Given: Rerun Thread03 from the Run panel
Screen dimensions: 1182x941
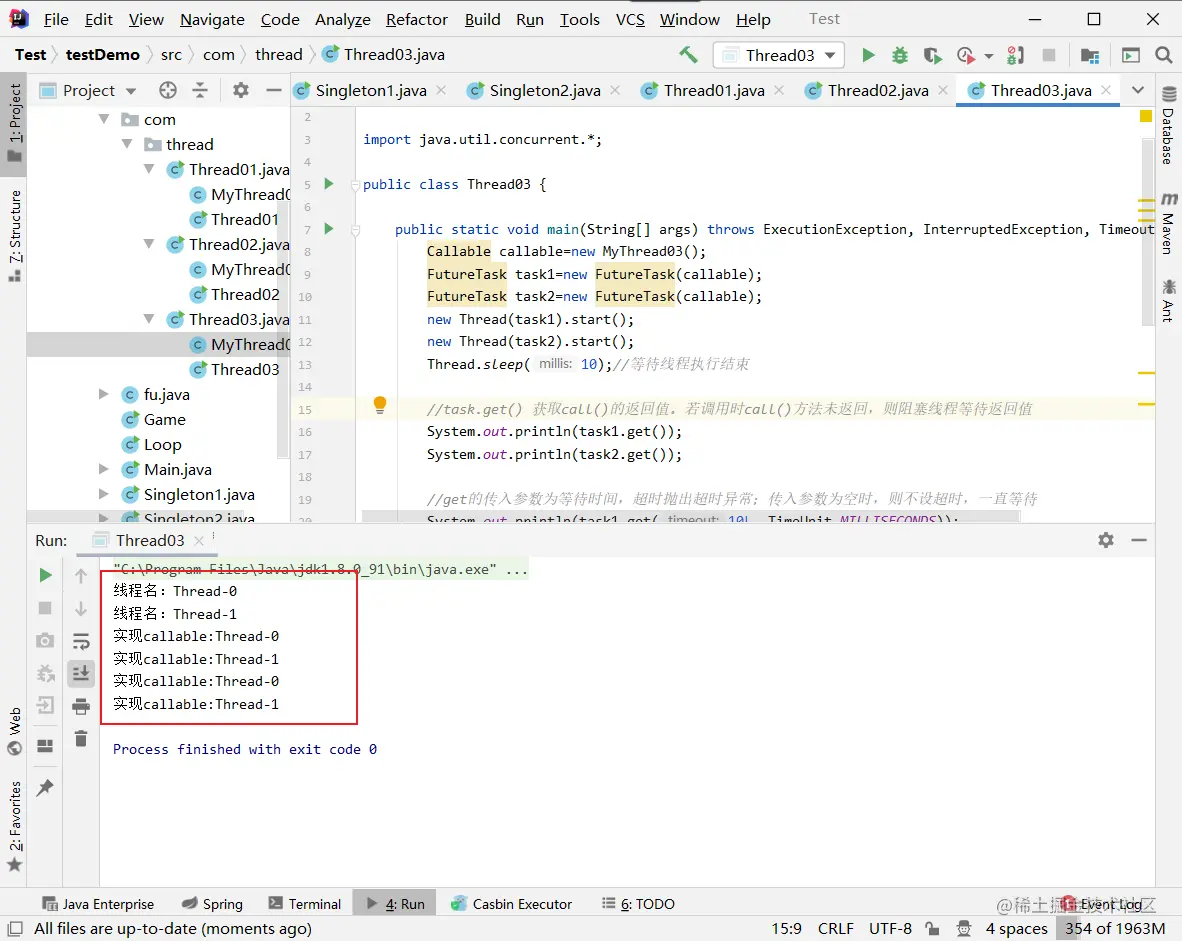Looking at the screenshot, I should pyautogui.click(x=45, y=575).
